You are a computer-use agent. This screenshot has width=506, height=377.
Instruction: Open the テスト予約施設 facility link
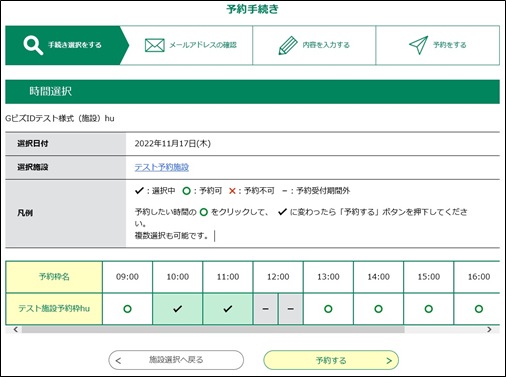162,167
